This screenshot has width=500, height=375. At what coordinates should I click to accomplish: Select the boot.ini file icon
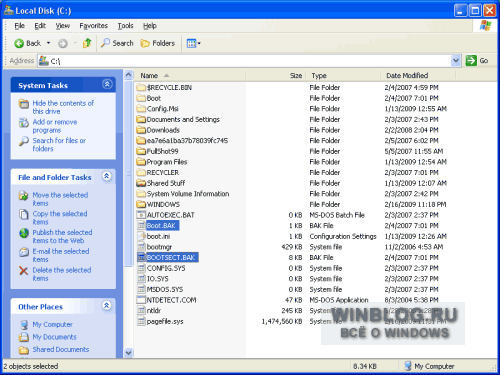tap(141, 236)
